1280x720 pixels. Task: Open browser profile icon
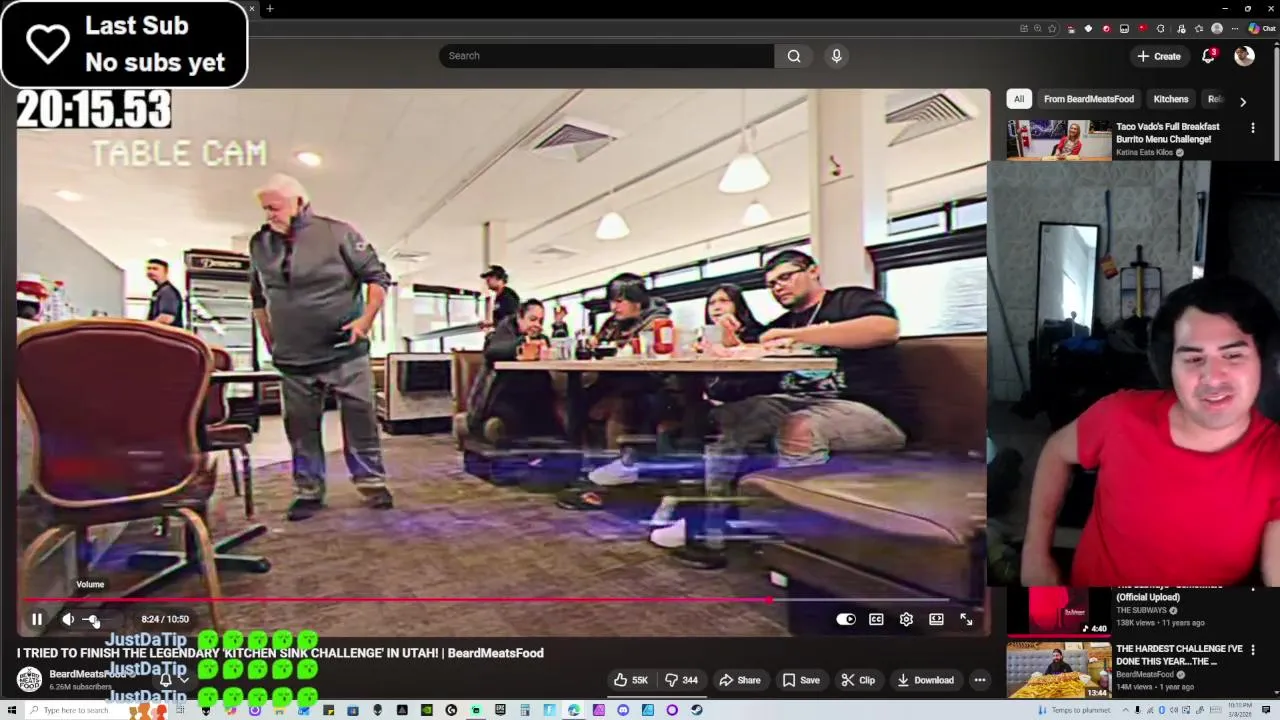tap(1217, 29)
